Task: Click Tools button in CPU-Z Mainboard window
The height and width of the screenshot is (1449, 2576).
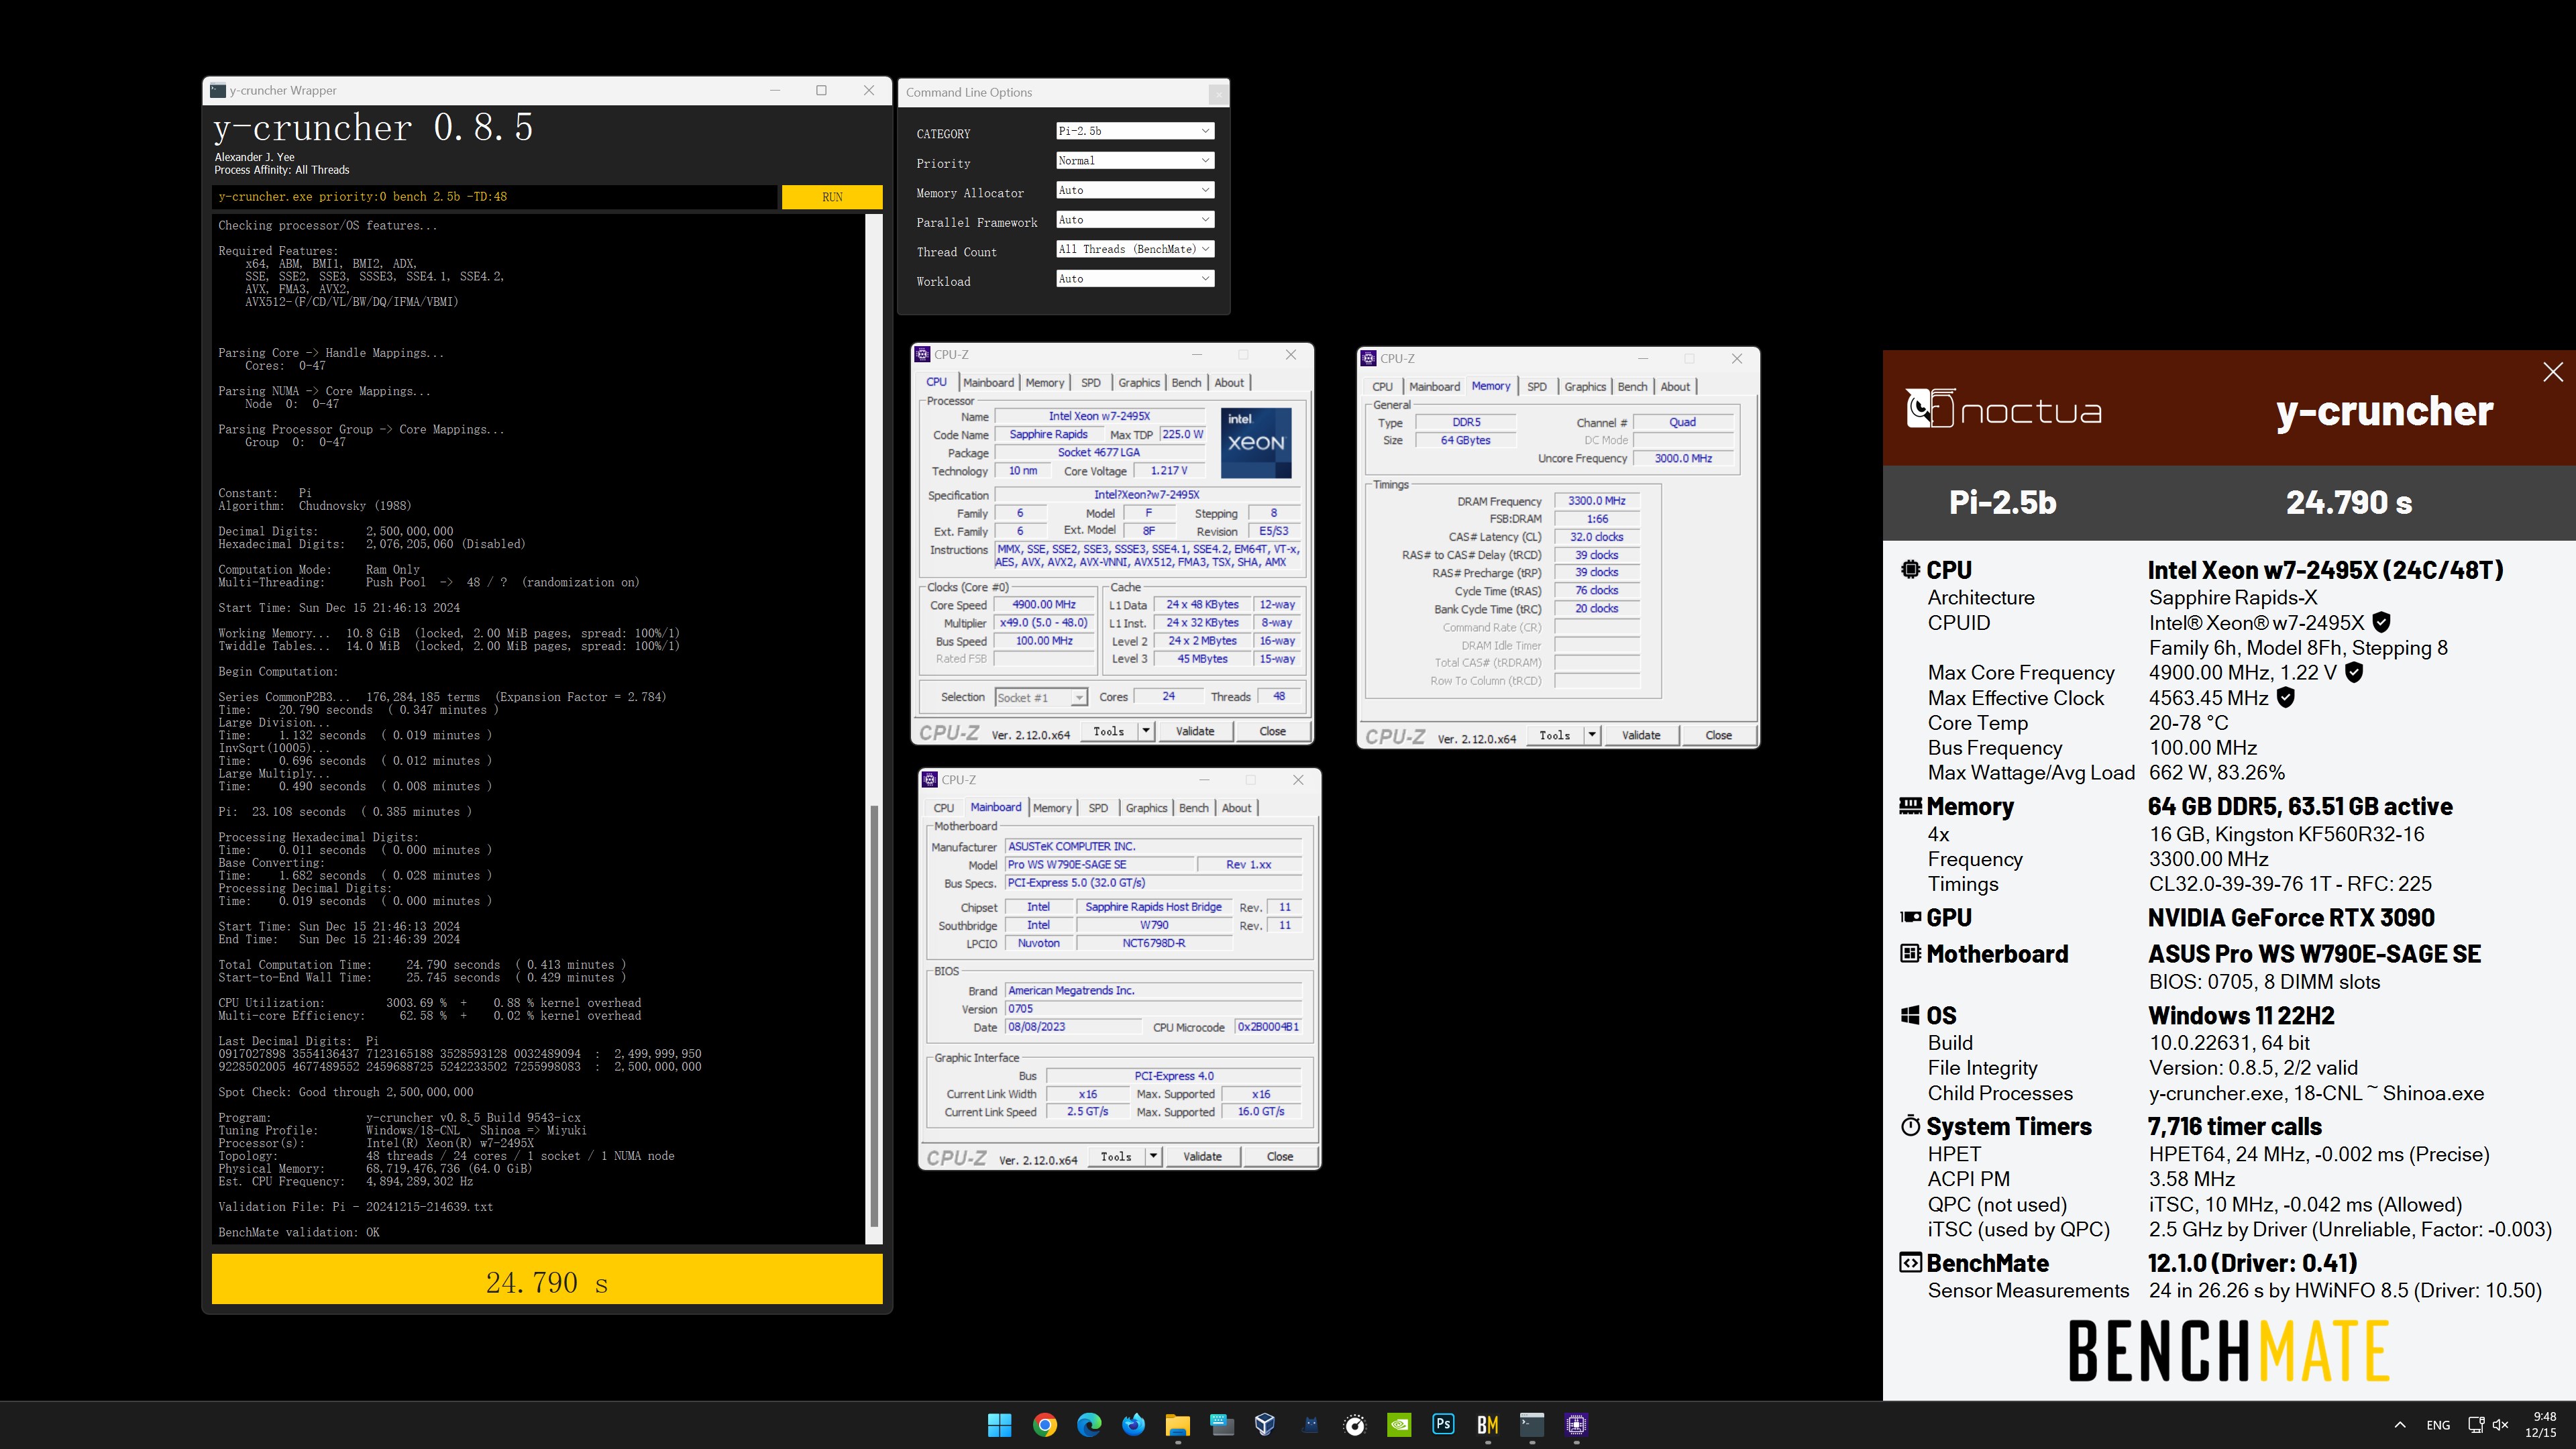Action: 1116,1156
